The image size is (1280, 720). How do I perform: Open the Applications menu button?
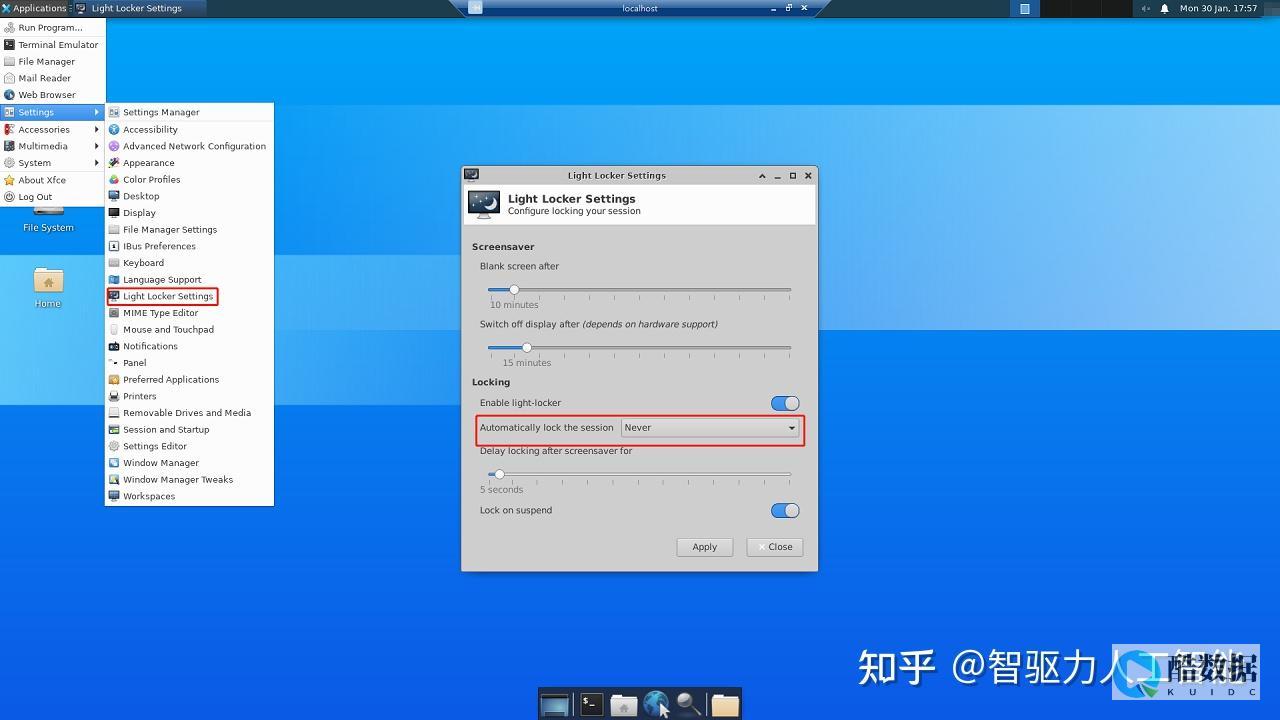coord(34,8)
